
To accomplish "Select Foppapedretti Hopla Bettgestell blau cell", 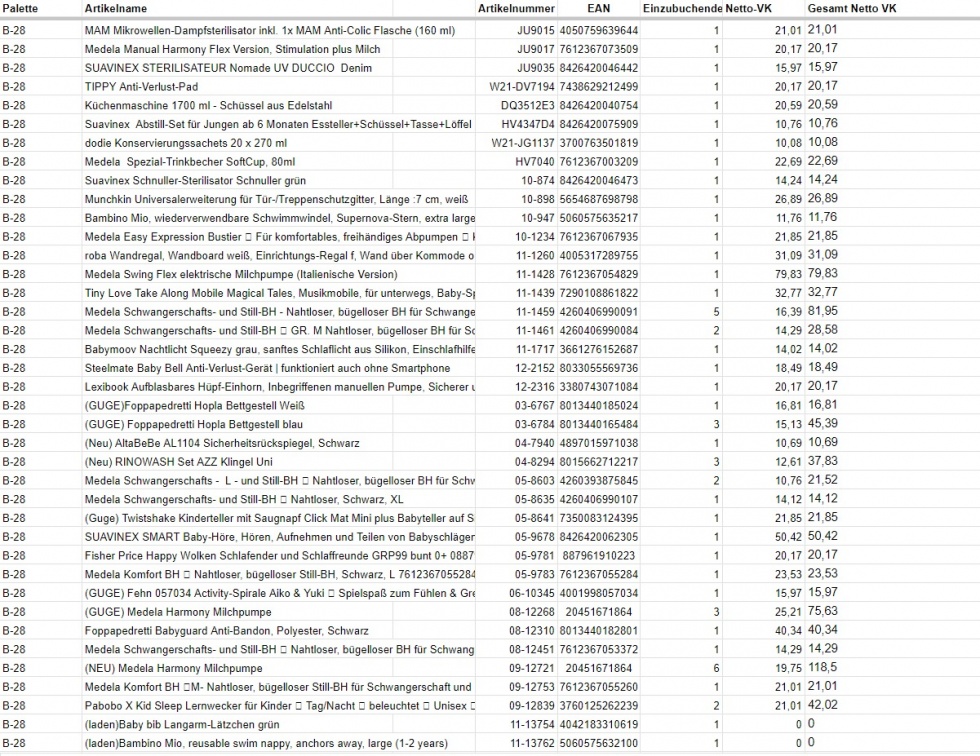I will [194, 424].
